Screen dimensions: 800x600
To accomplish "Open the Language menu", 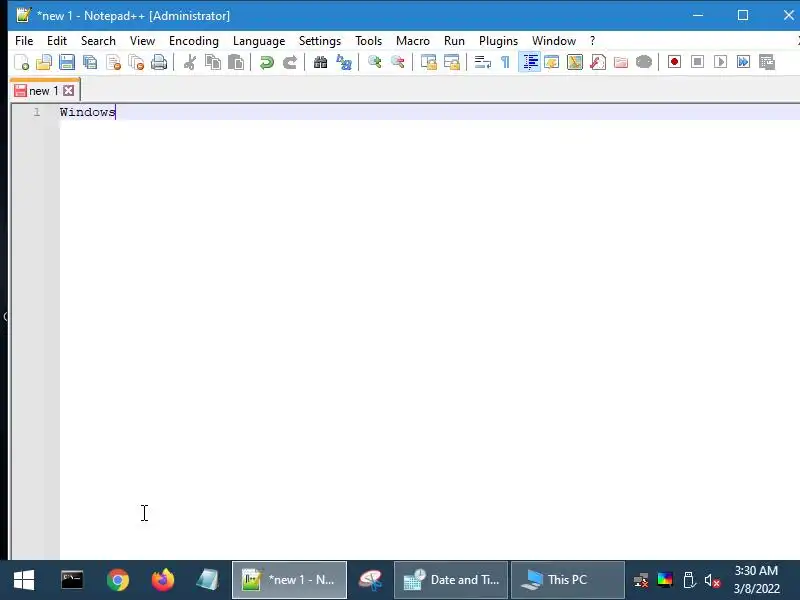I will [259, 41].
